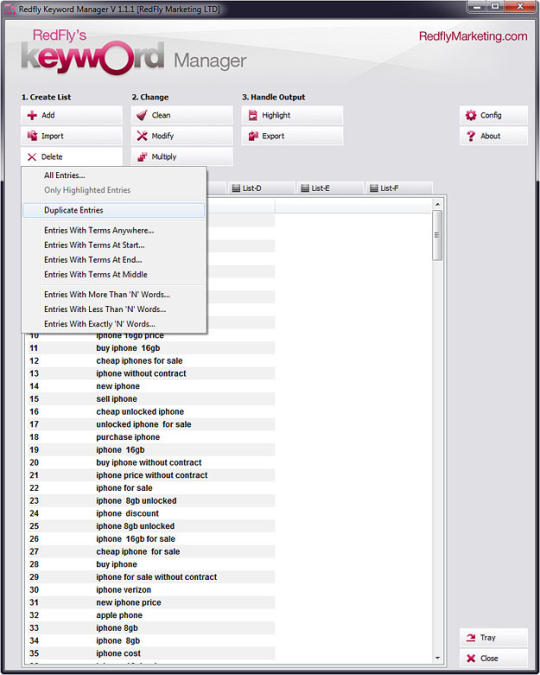Choose Entries With Terms At Start...

click(114, 245)
